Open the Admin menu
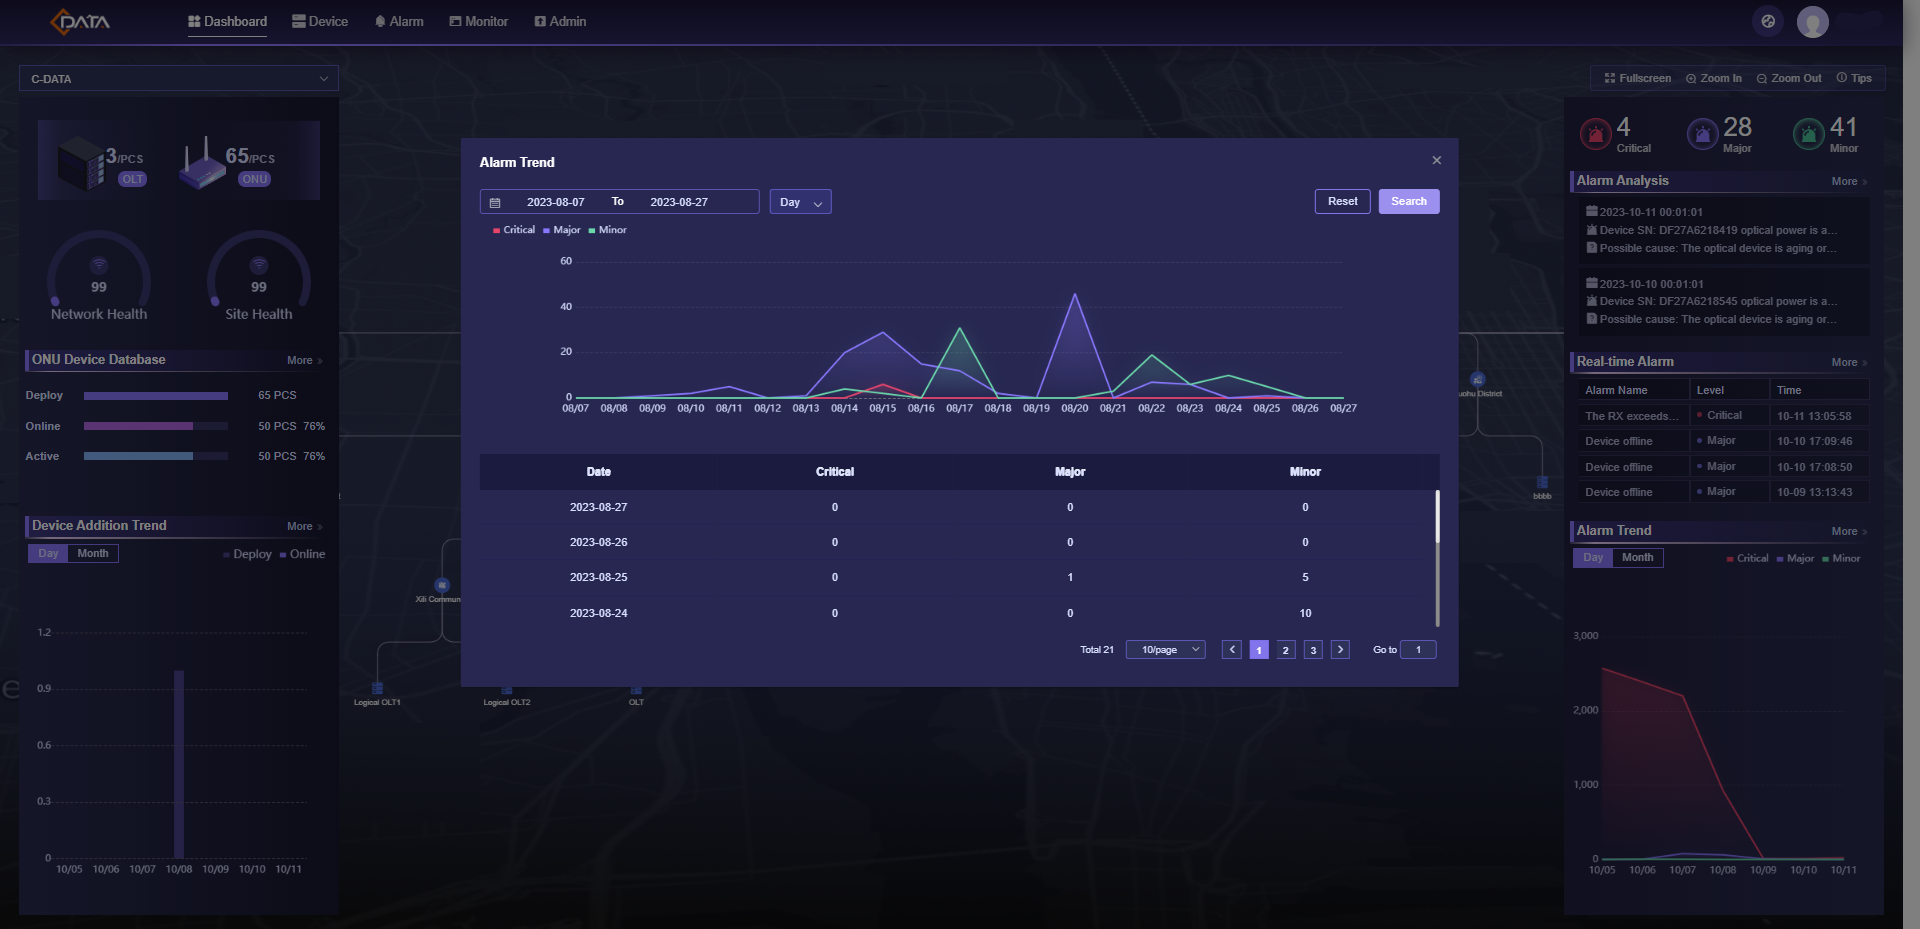 [x=561, y=21]
